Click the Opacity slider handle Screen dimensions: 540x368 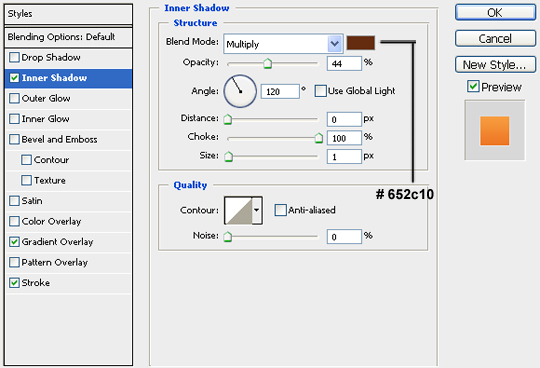tap(268, 64)
